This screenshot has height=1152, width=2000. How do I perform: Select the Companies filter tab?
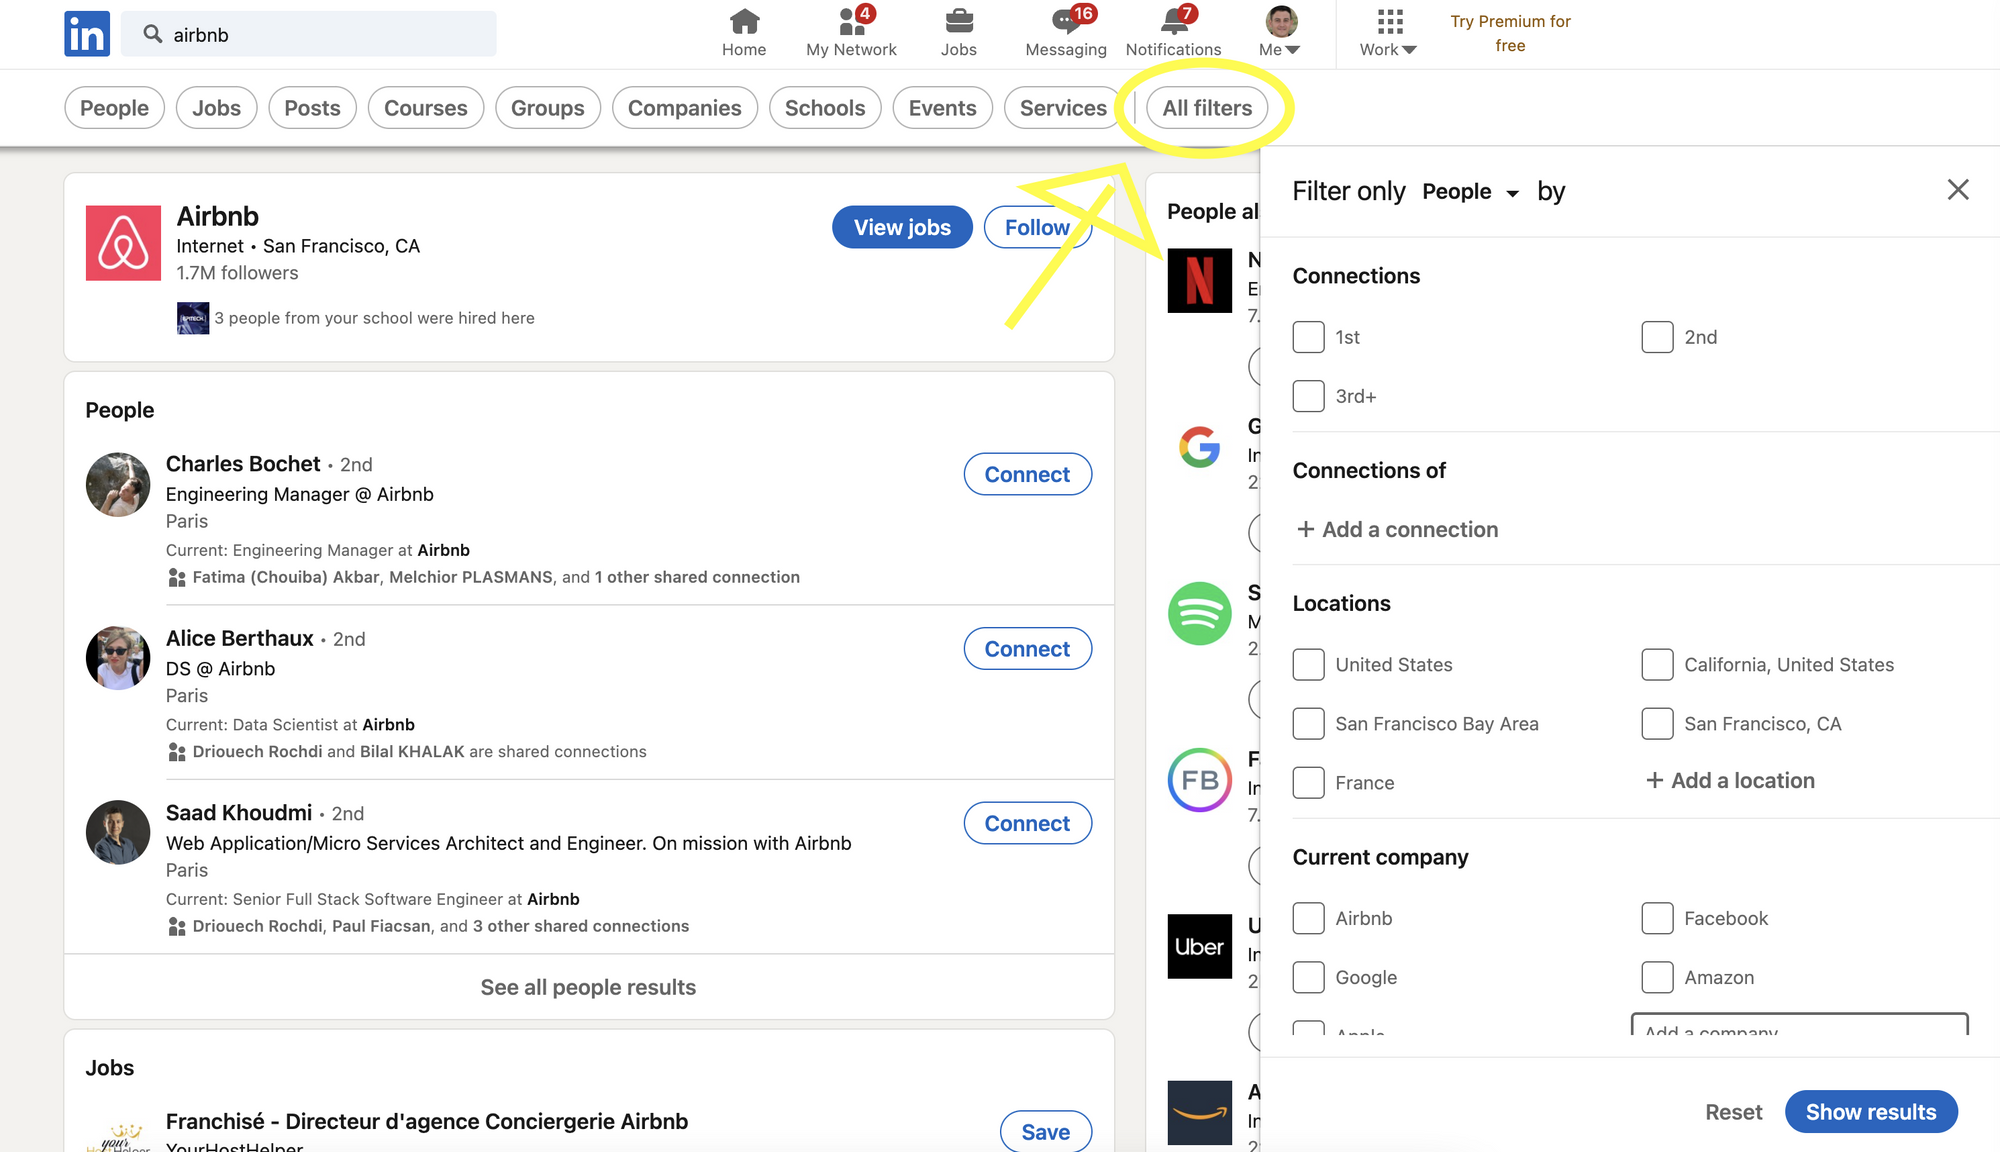pos(684,108)
